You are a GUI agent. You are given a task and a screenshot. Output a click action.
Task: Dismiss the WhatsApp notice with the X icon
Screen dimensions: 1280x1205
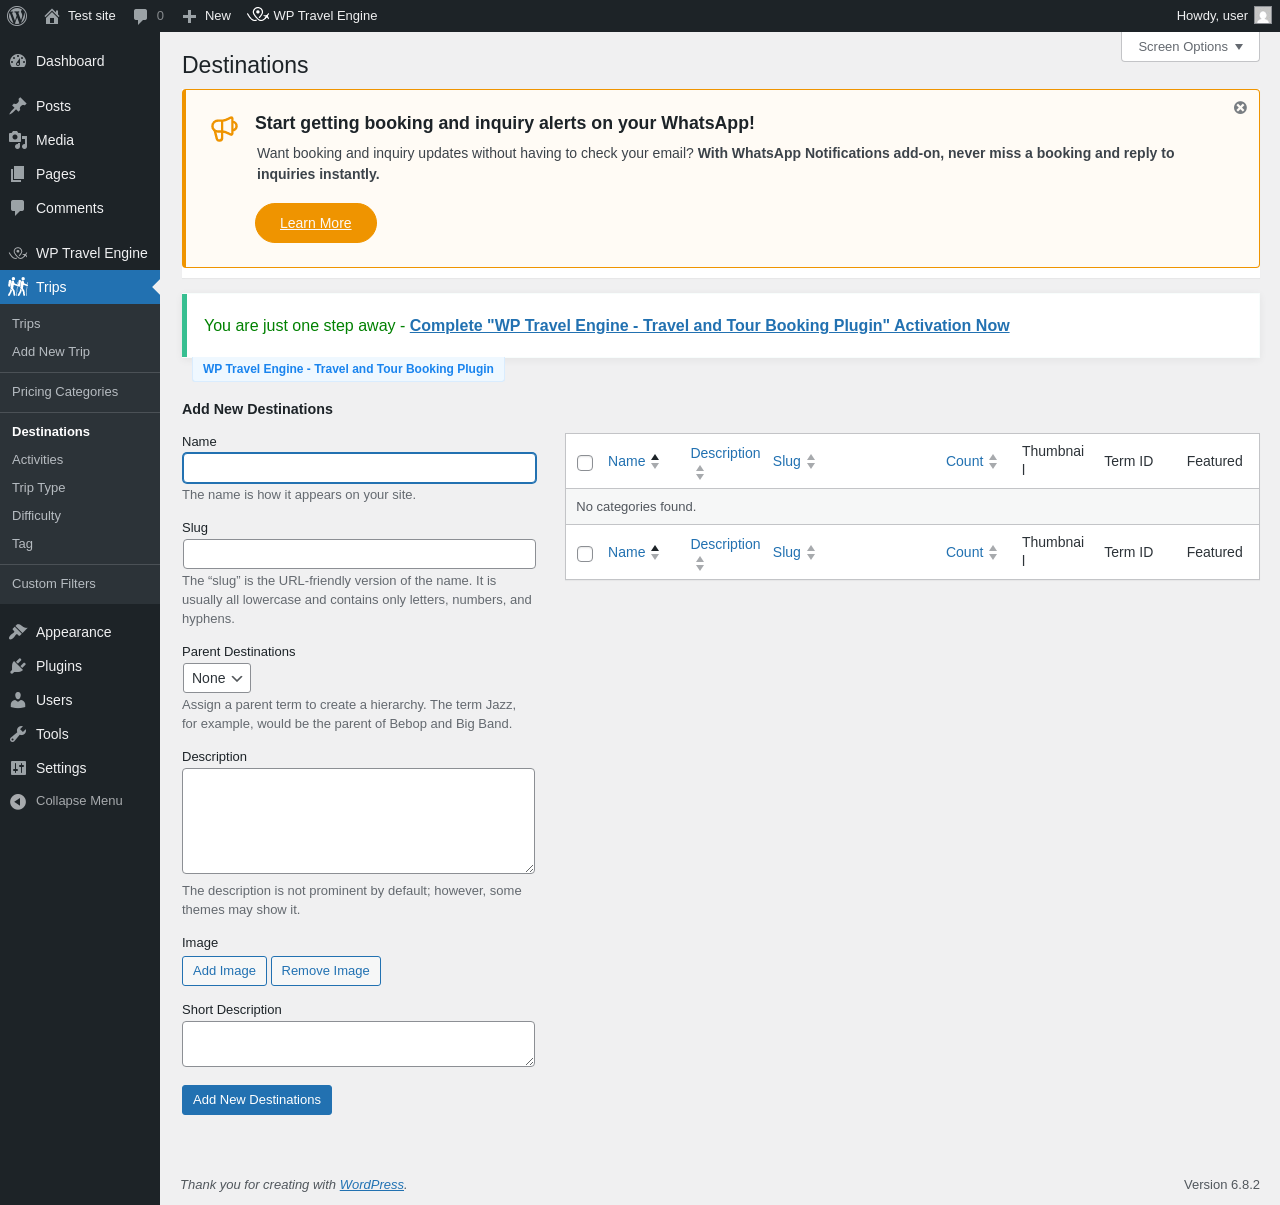coord(1240,108)
